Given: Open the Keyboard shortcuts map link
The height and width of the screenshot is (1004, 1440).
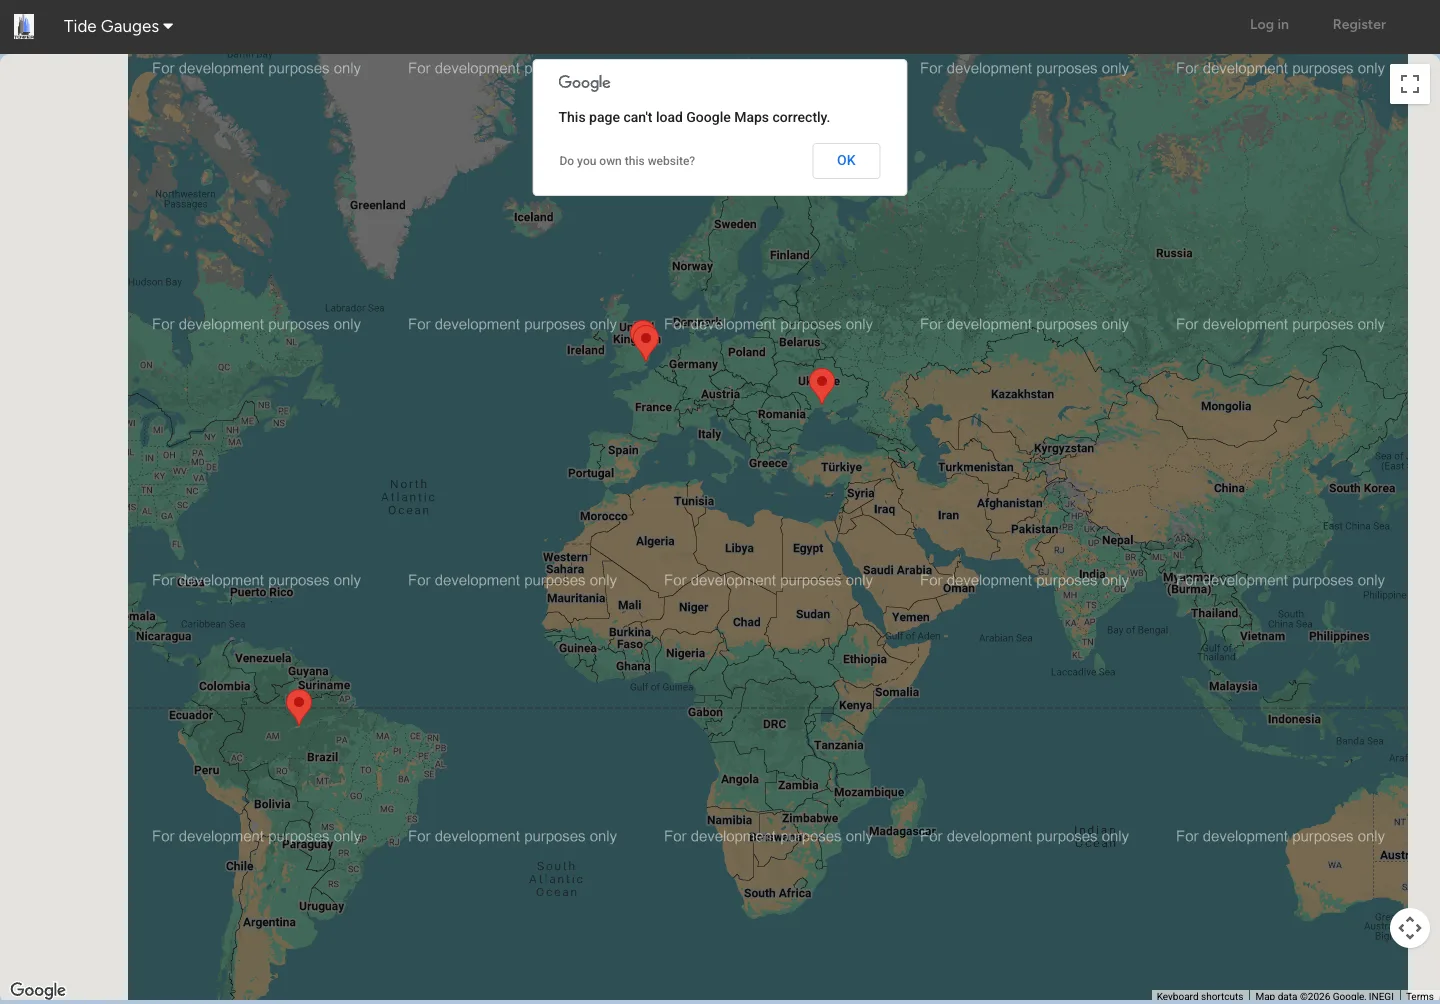Looking at the screenshot, I should coord(1200,997).
